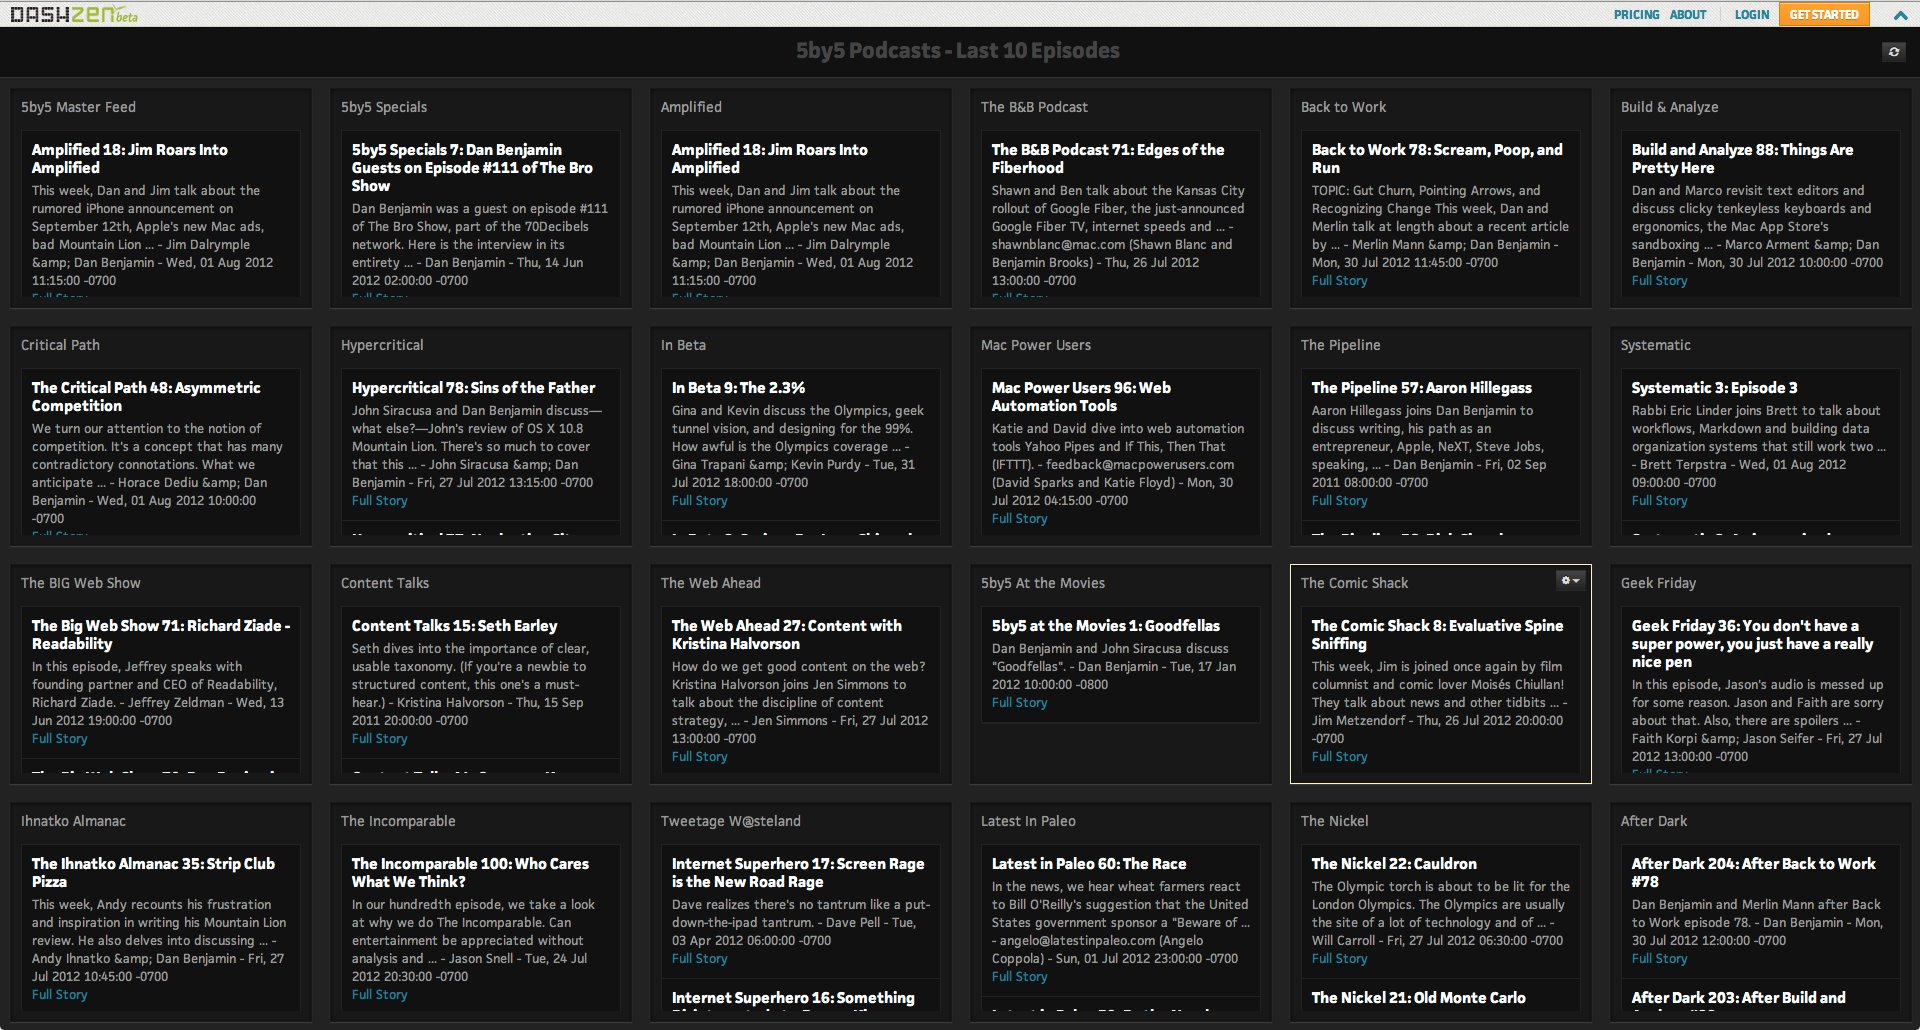Select The Pipeline widget header
1920x1030 pixels.
point(1340,345)
